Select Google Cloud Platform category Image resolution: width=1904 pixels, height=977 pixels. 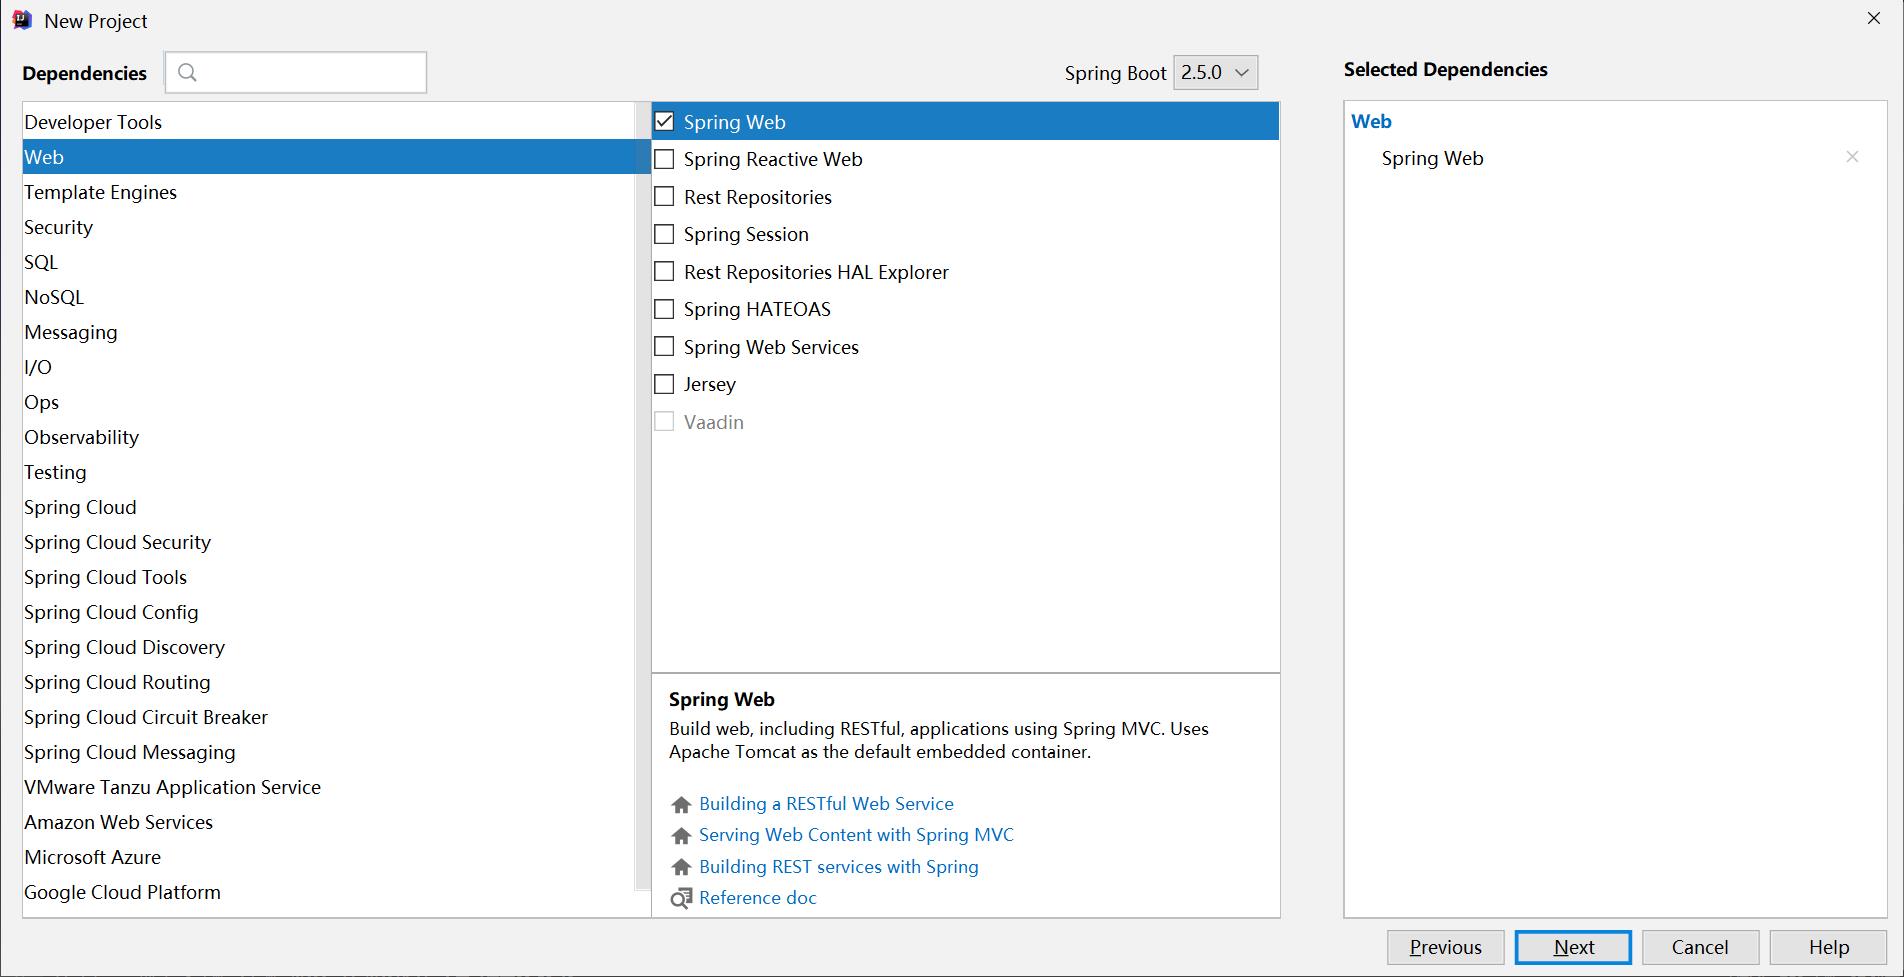tap(329, 892)
